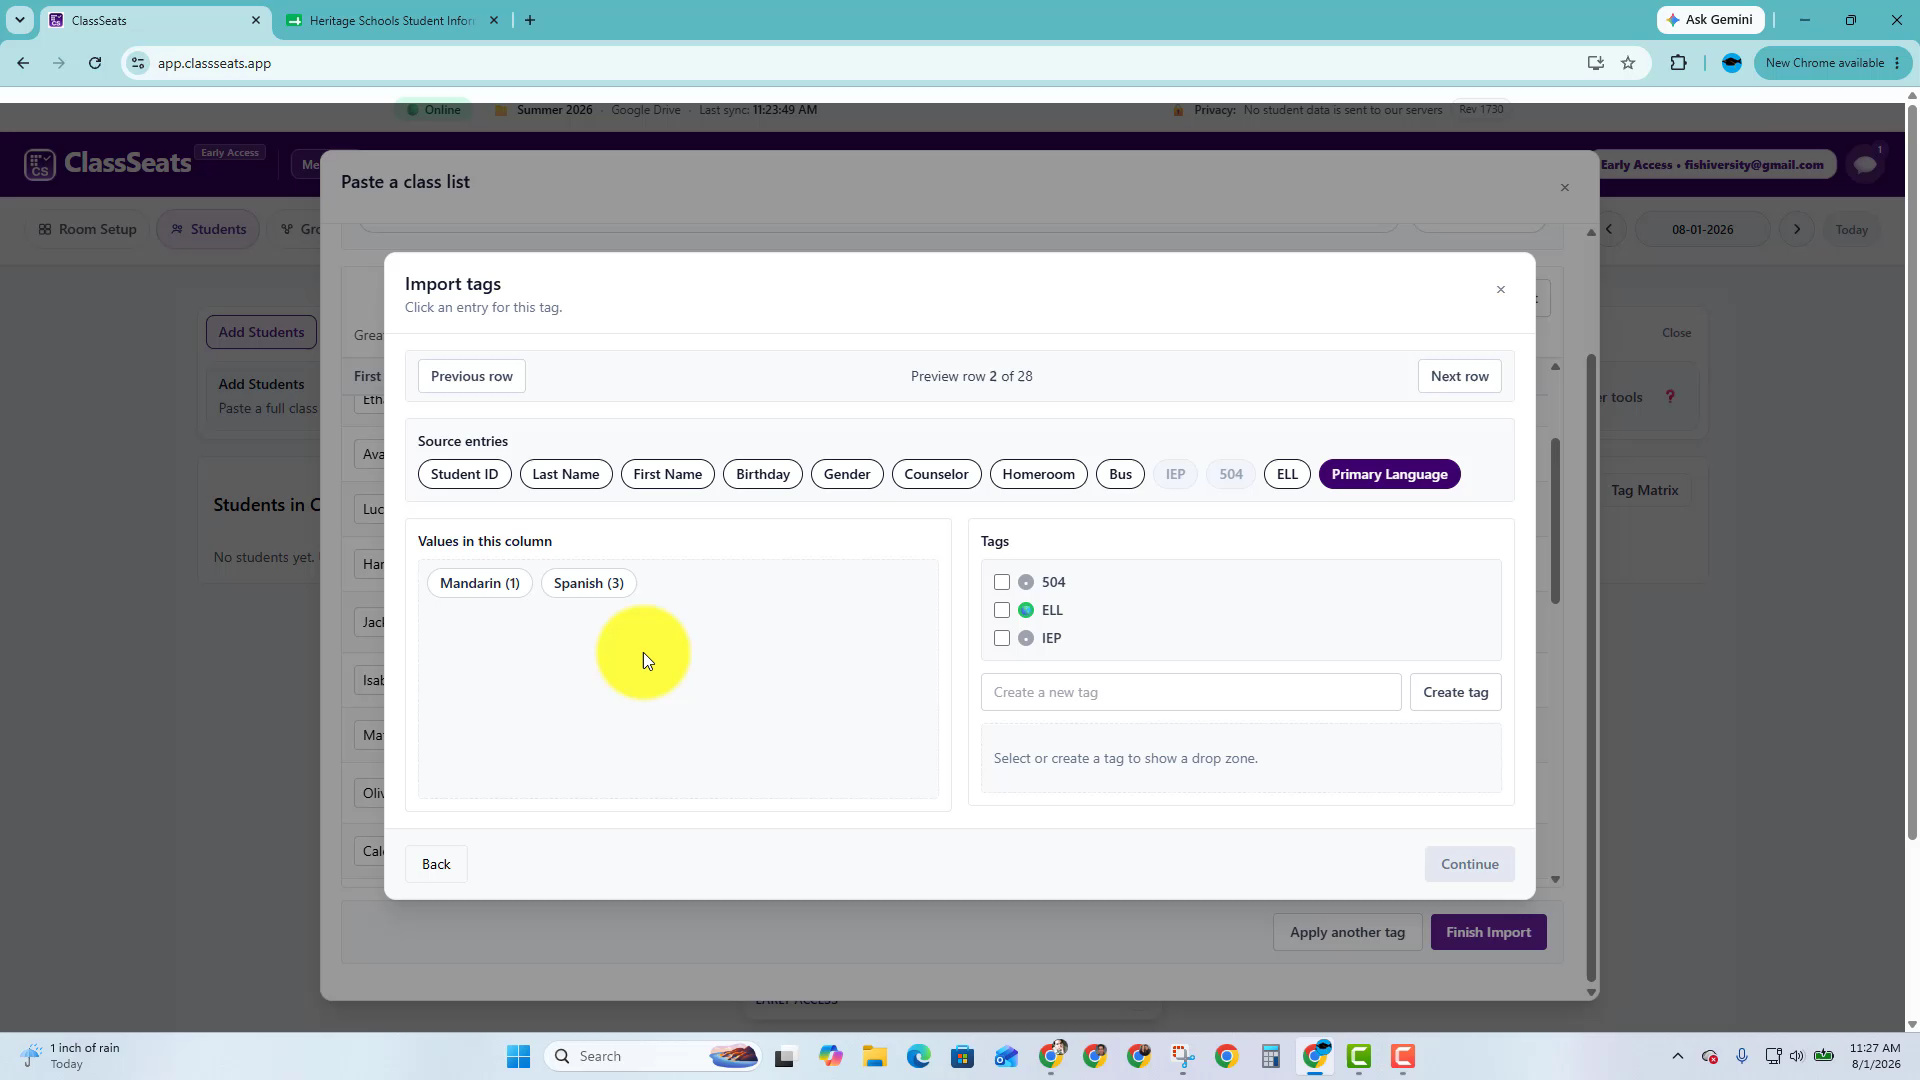This screenshot has width=1920, height=1080.
Task: Check the IEP tag checkbox
Action: point(1002,638)
